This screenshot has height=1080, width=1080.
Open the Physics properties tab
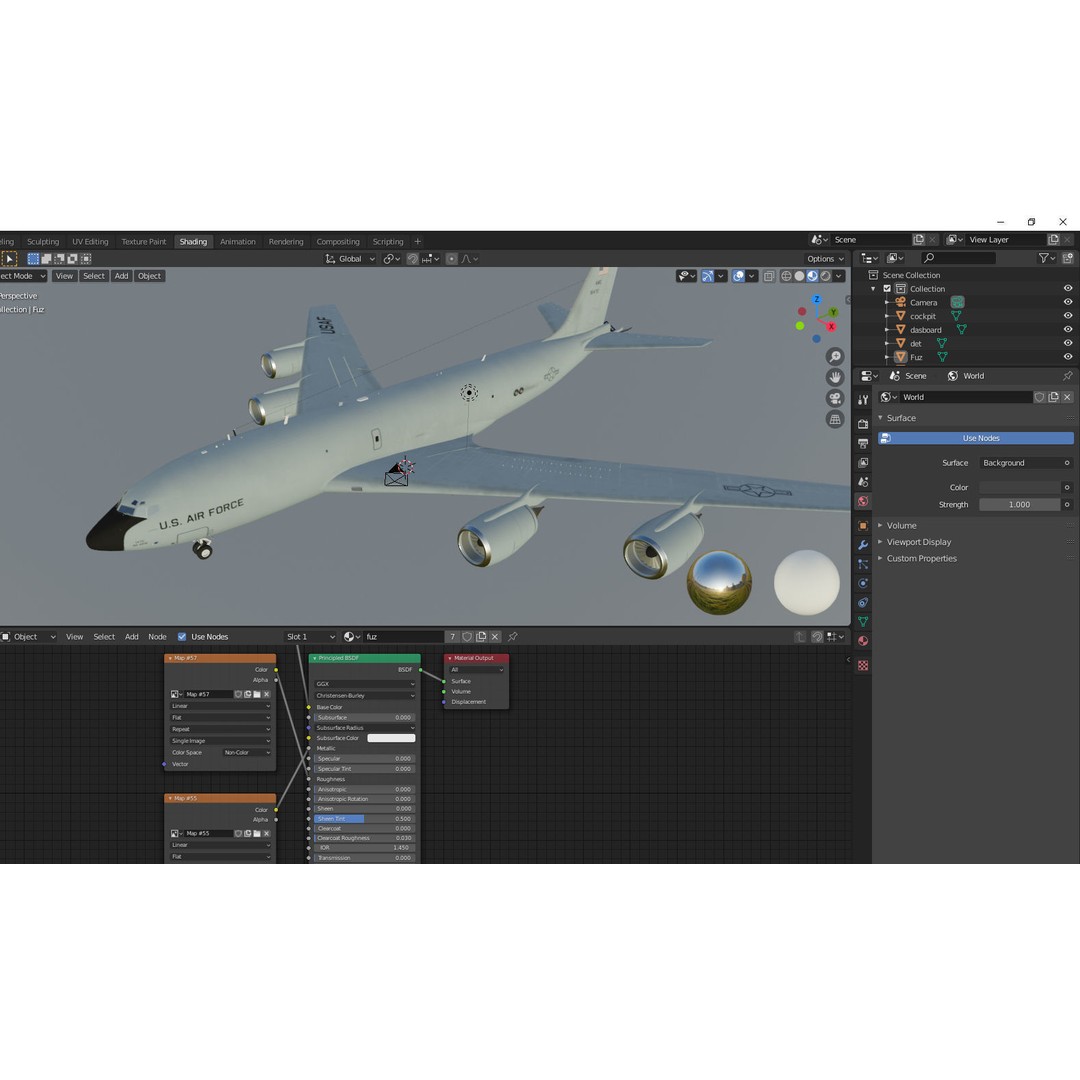click(862, 583)
